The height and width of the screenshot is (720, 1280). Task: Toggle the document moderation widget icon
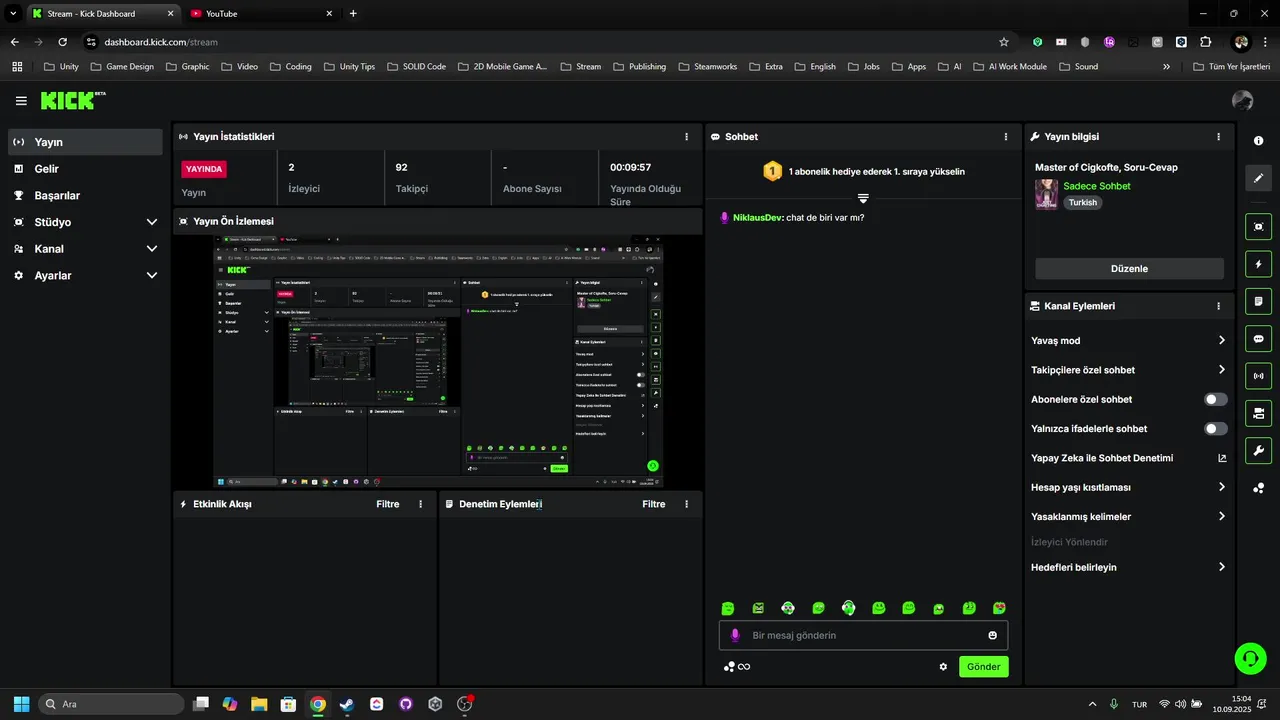(x=1259, y=301)
